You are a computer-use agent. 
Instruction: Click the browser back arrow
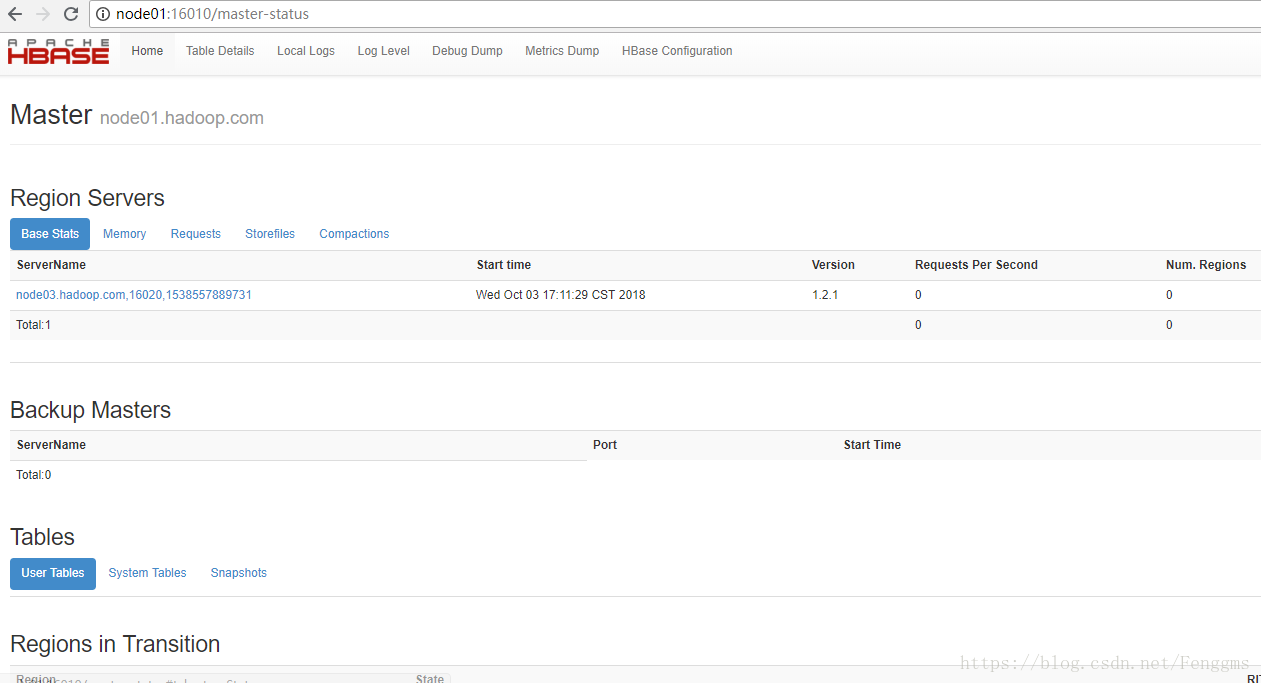(x=15, y=14)
